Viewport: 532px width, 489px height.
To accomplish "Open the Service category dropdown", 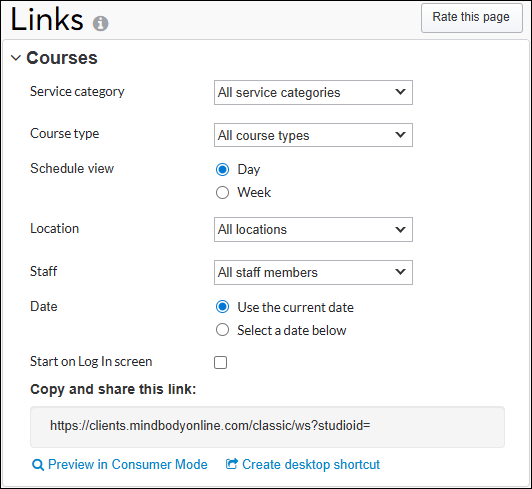I will 313,92.
